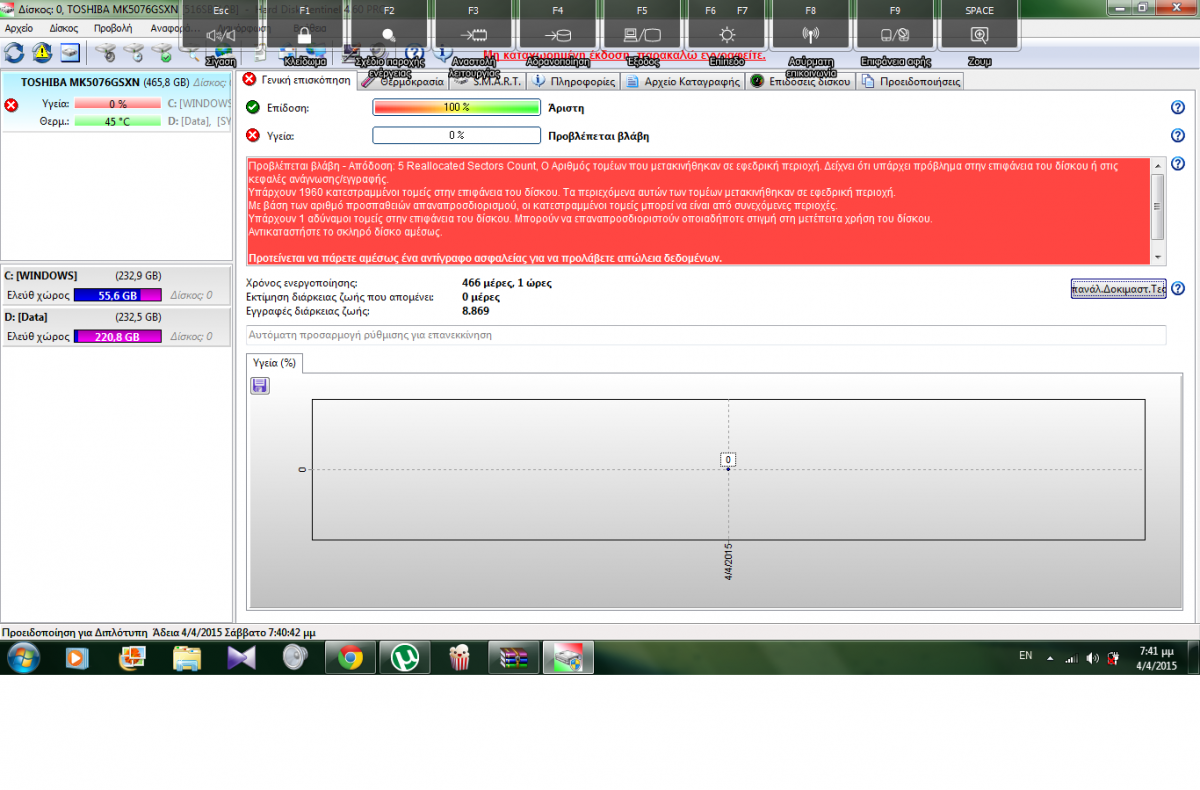This screenshot has width=1200, height=790.
Task: Click the automatic adjustment text field
Action: click(706, 335)
